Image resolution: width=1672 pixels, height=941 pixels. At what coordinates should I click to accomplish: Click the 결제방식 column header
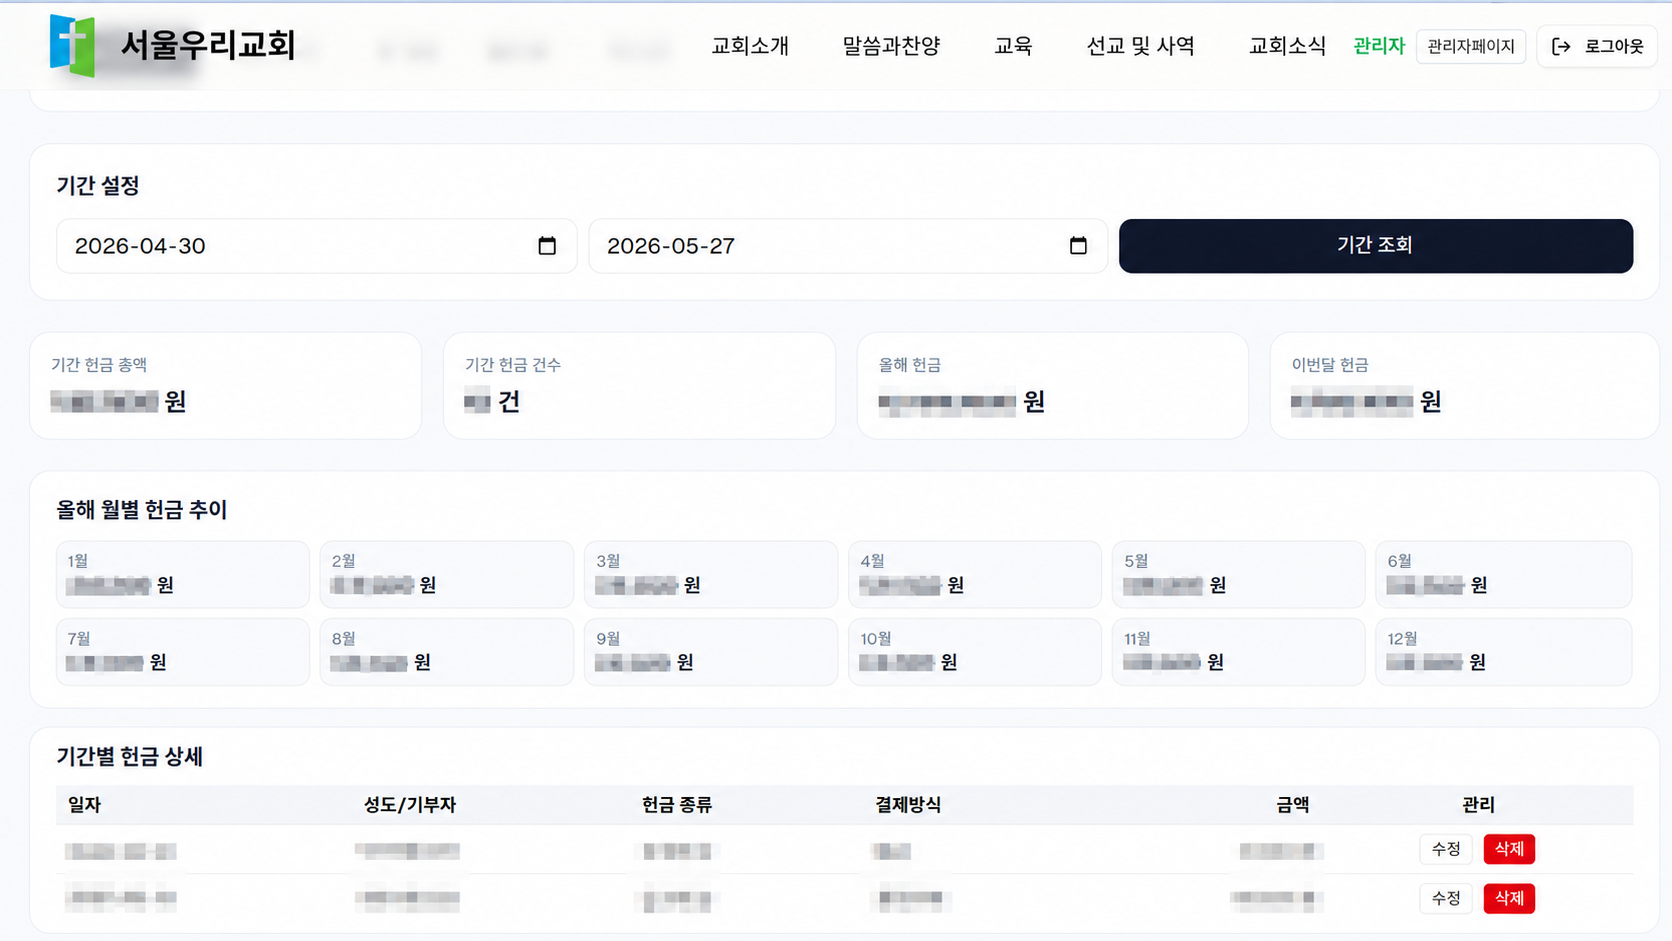pos(908,805)
